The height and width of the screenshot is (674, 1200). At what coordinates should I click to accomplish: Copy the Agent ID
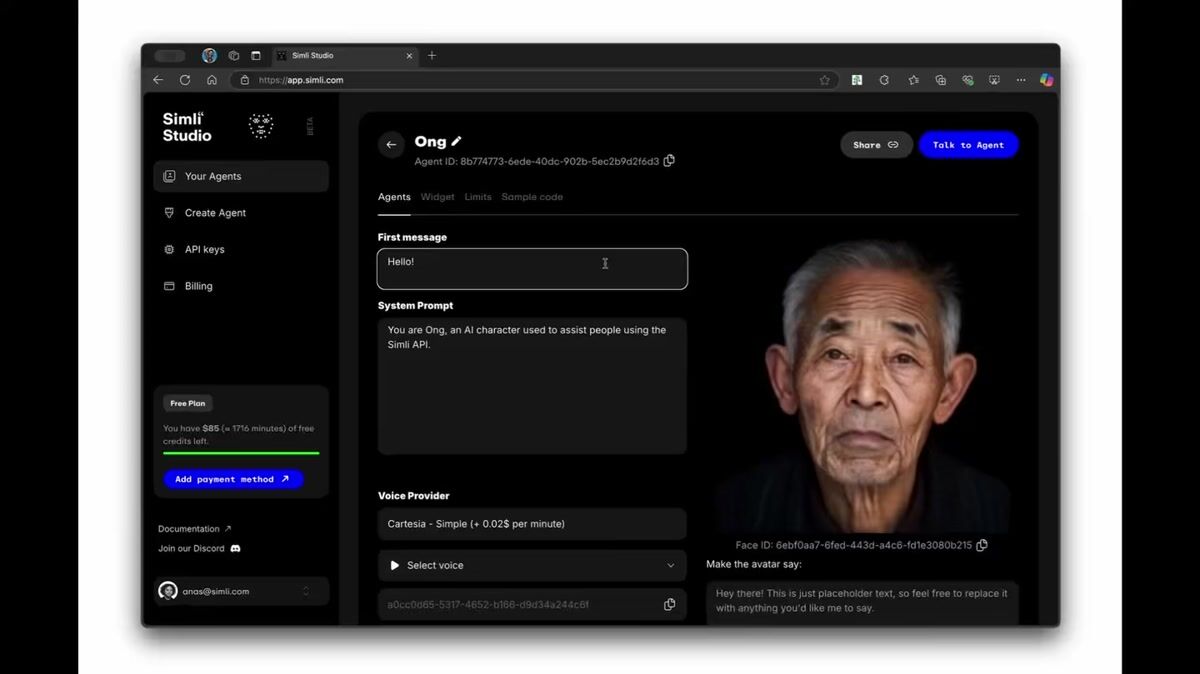click(x=669, y=161)
